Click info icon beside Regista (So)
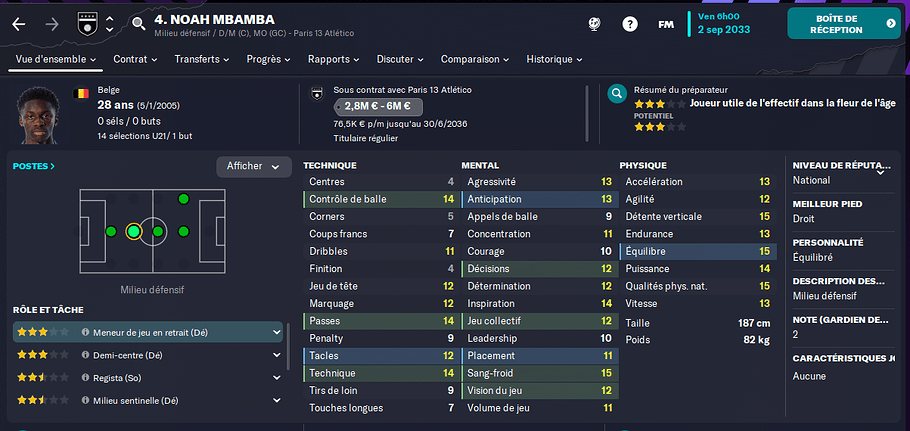The width and height of the screenshot is (910, 431). click(85, 378)
